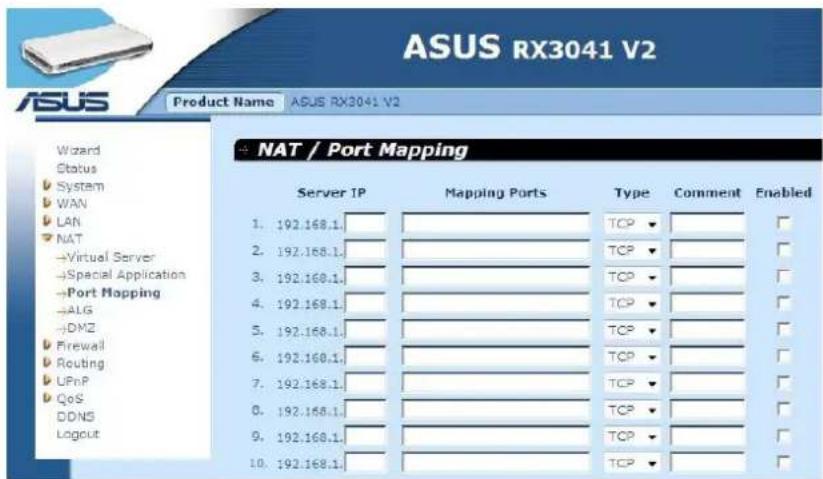Focus the Comment field for row 6
823x479 pixels.
(x=708, y=357)
